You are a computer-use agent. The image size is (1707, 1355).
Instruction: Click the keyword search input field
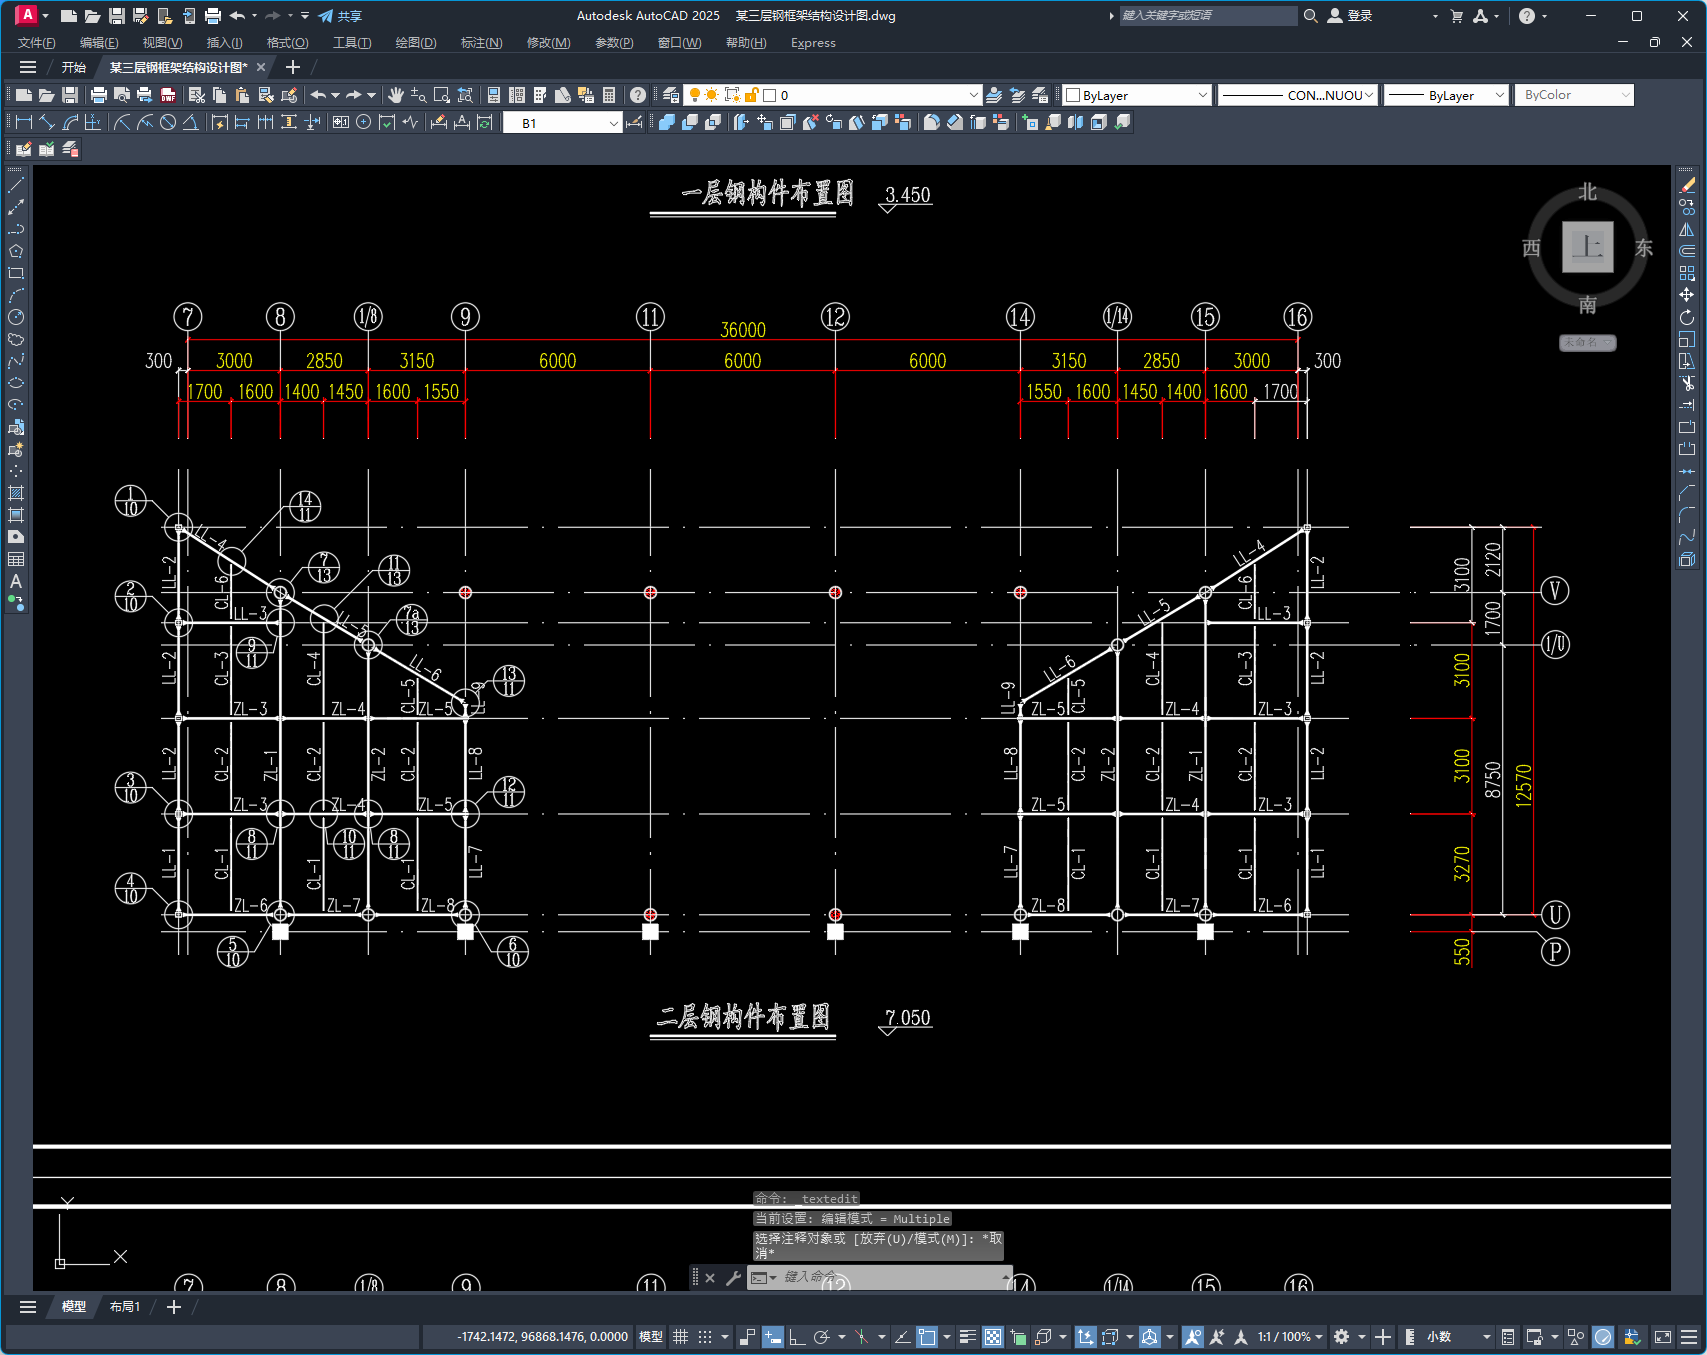pos(1208,16)
